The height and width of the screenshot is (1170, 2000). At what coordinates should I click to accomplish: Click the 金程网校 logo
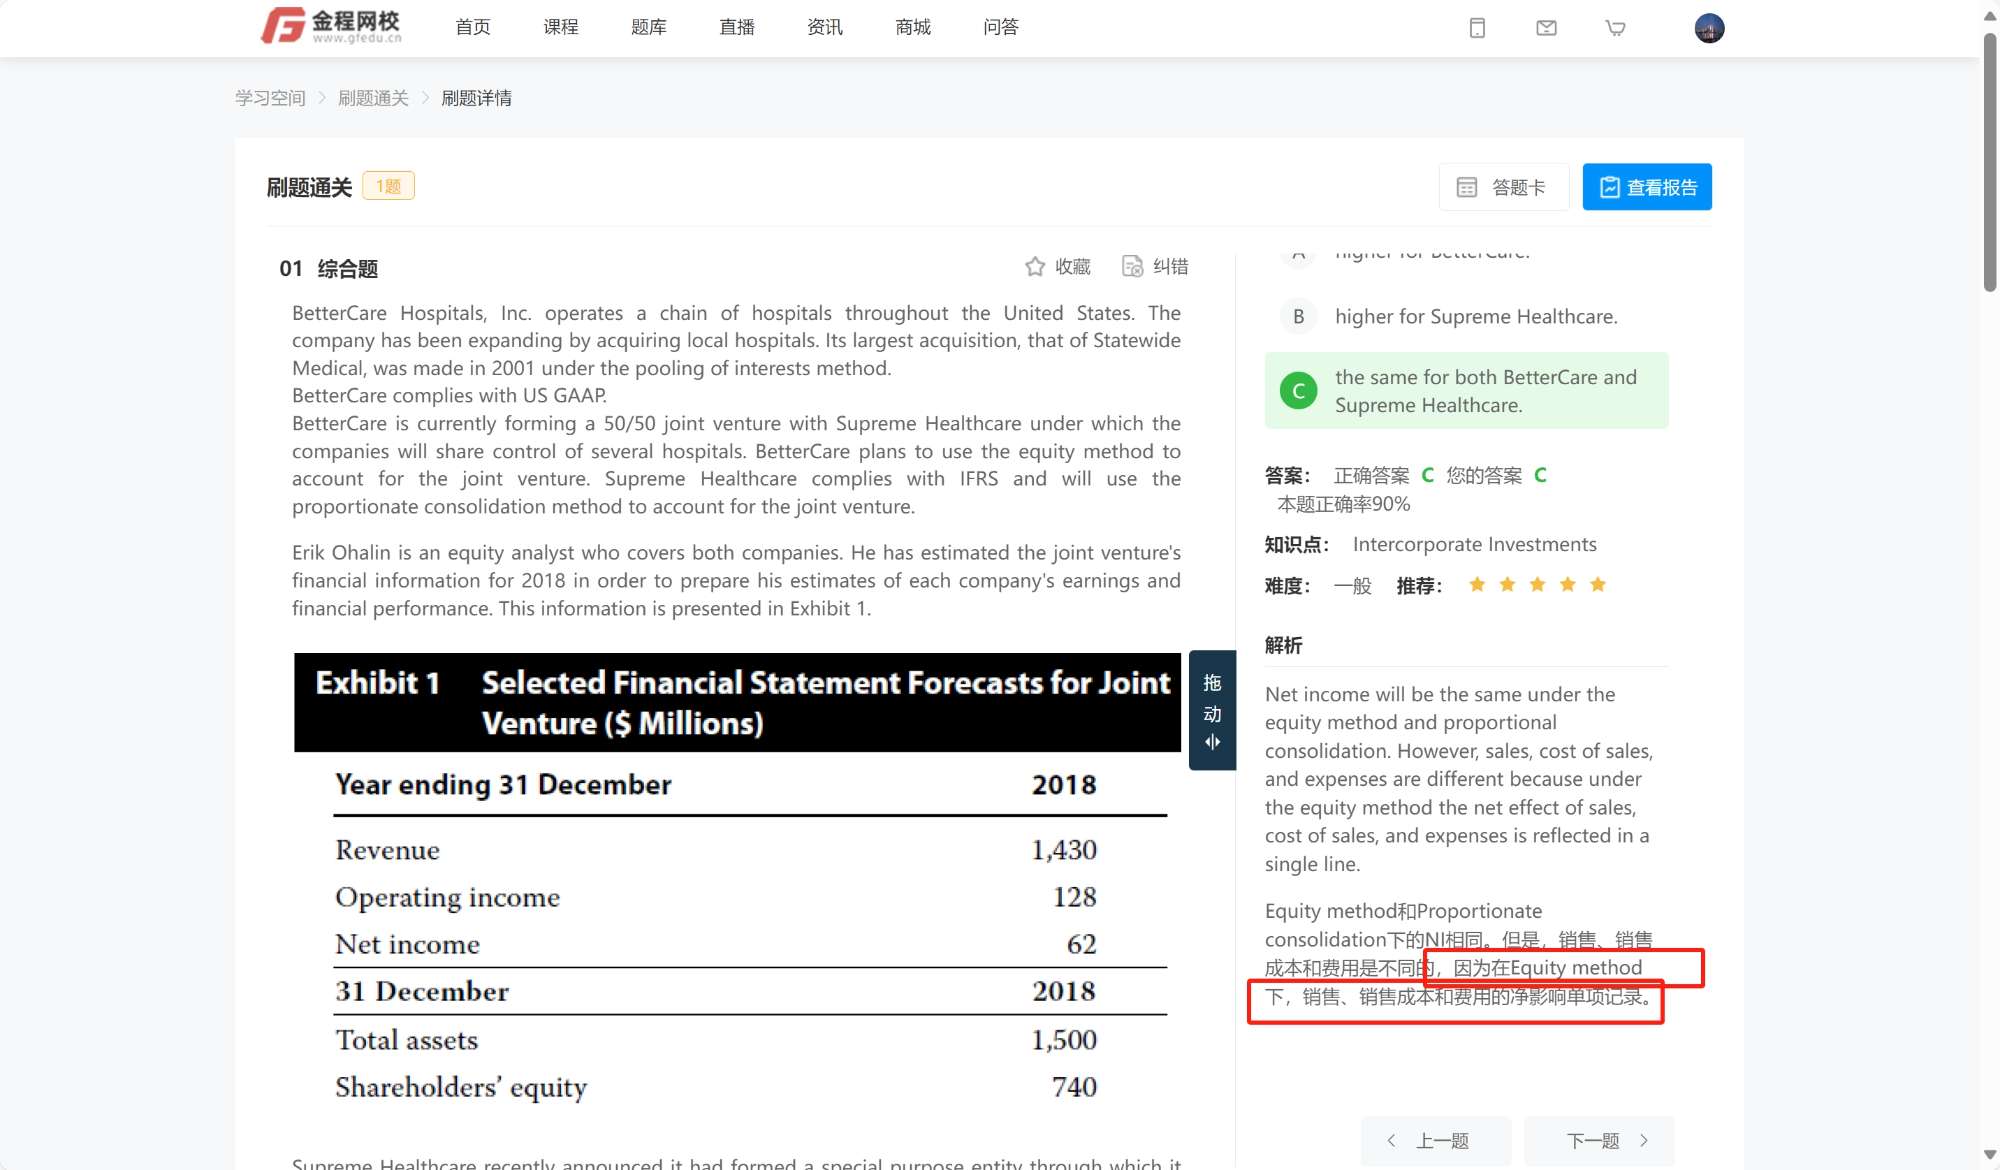(331, 27)
